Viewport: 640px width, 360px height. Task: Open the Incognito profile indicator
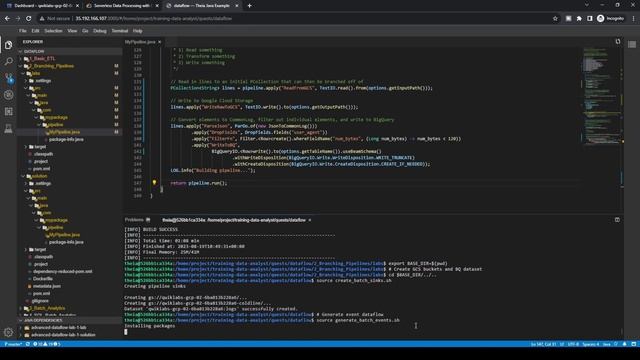click(611, 18)
